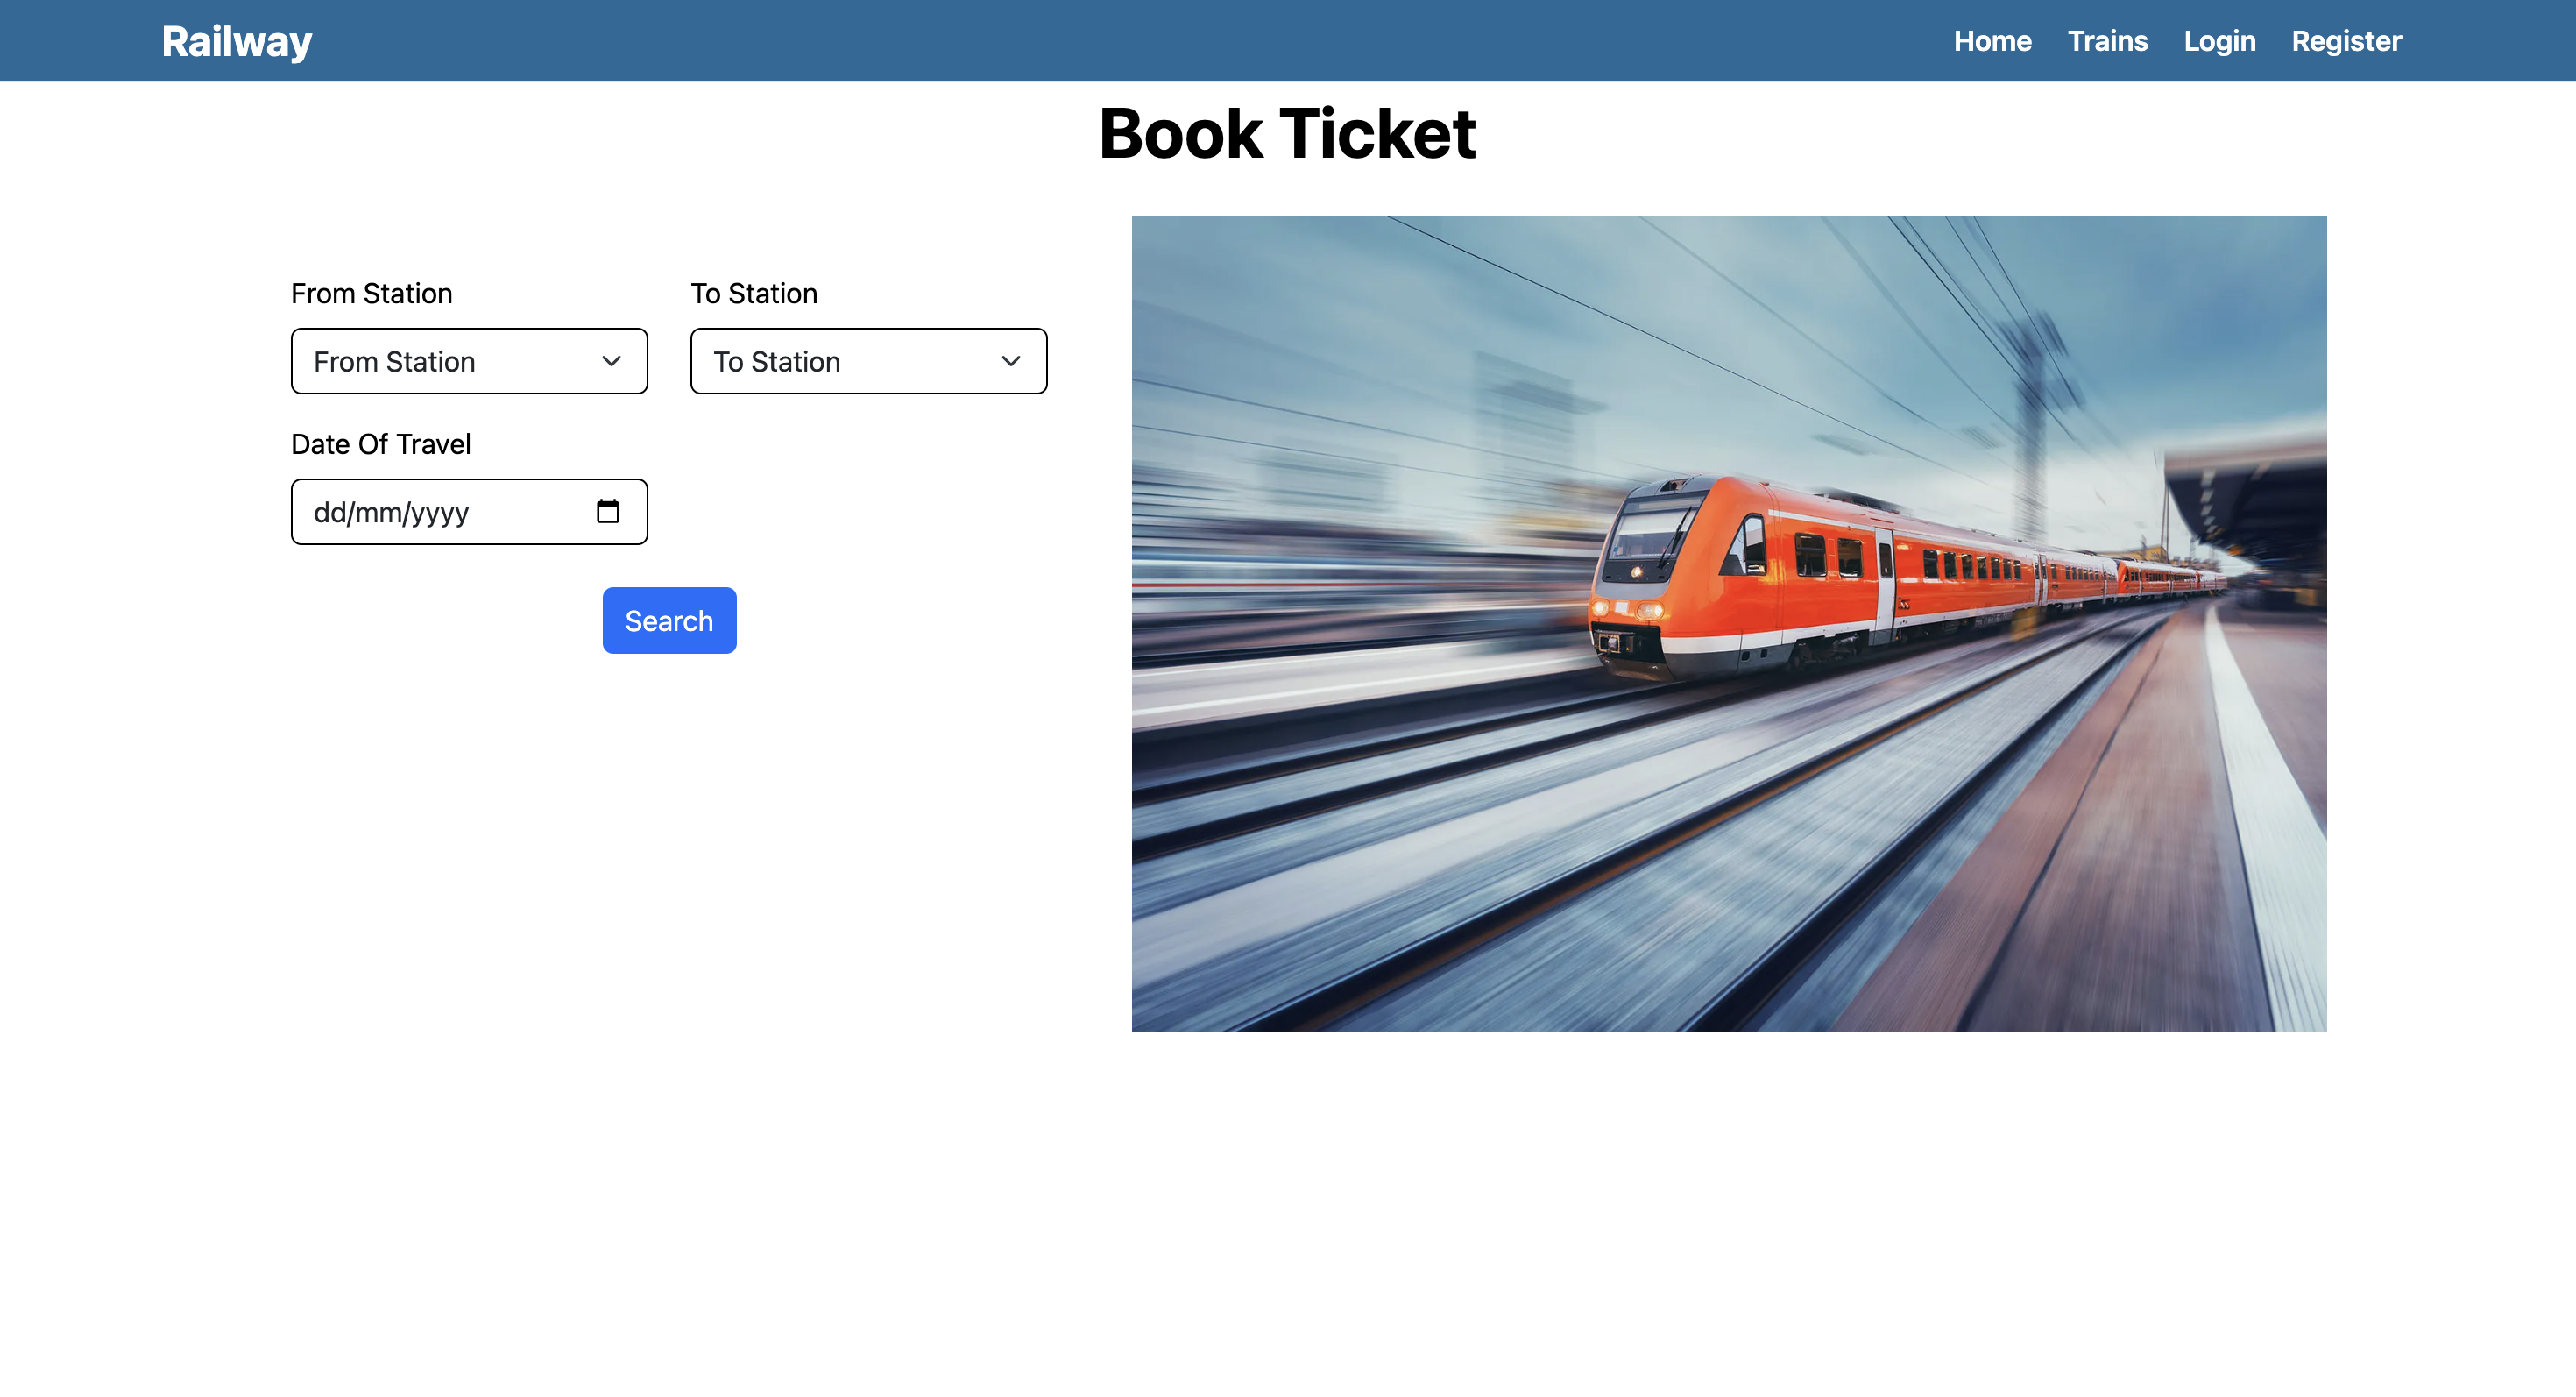
Task: Click the Book Ticket heading
Action: (x=1287, y=134)
